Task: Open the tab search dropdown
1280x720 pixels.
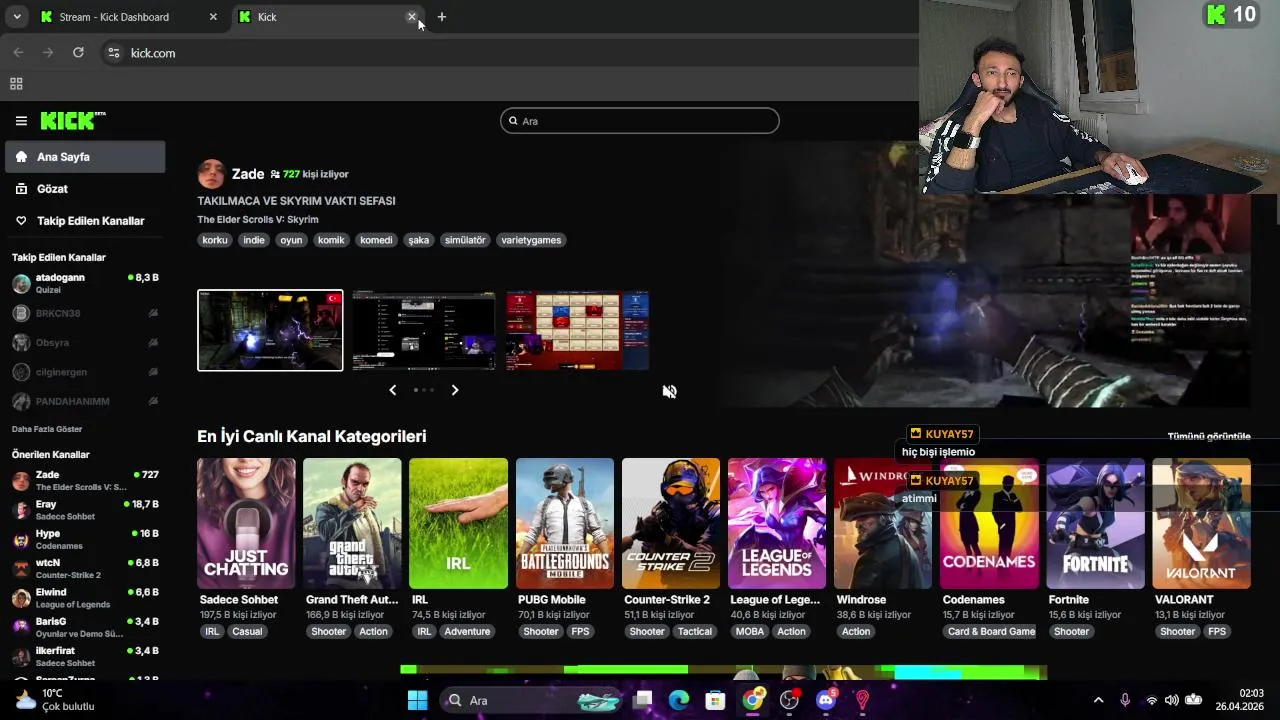Action: pos(17,17)
